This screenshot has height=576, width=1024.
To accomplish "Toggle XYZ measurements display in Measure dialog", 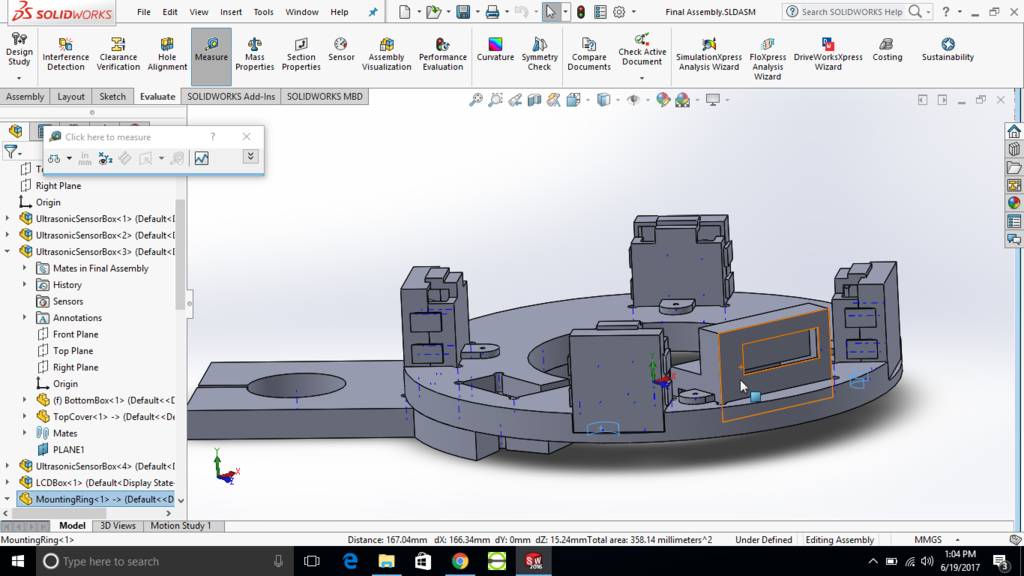I will click(106, 158).
